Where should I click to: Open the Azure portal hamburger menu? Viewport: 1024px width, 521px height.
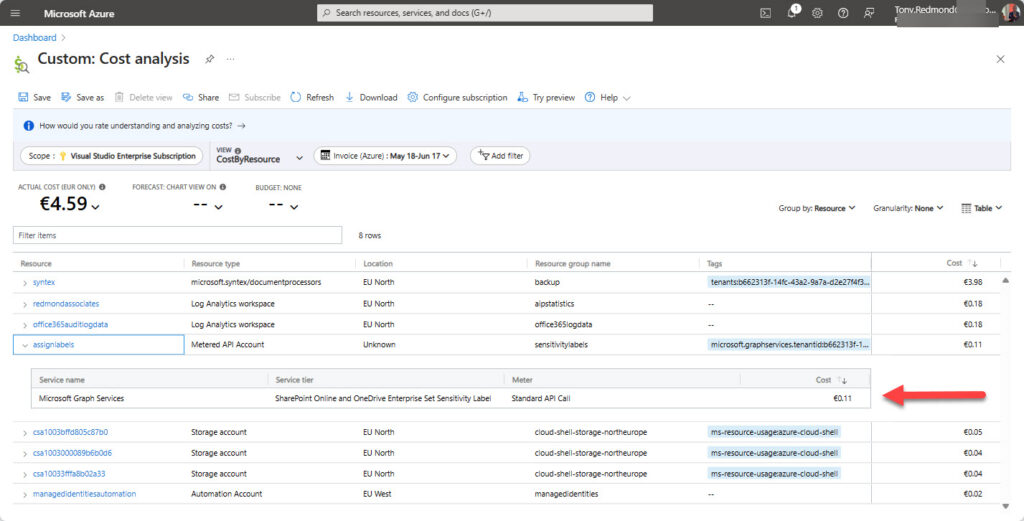[x=16, y=13]
